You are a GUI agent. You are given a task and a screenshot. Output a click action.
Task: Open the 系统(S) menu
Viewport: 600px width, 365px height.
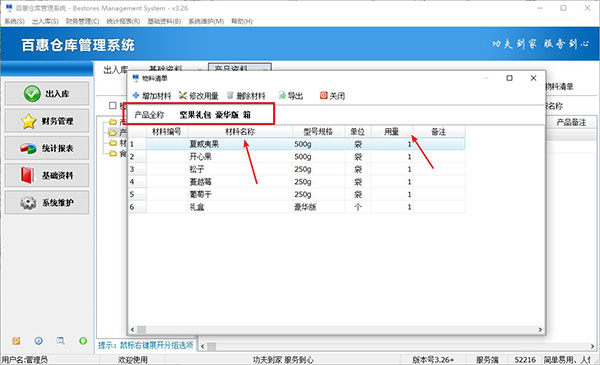tap(14, 21)
